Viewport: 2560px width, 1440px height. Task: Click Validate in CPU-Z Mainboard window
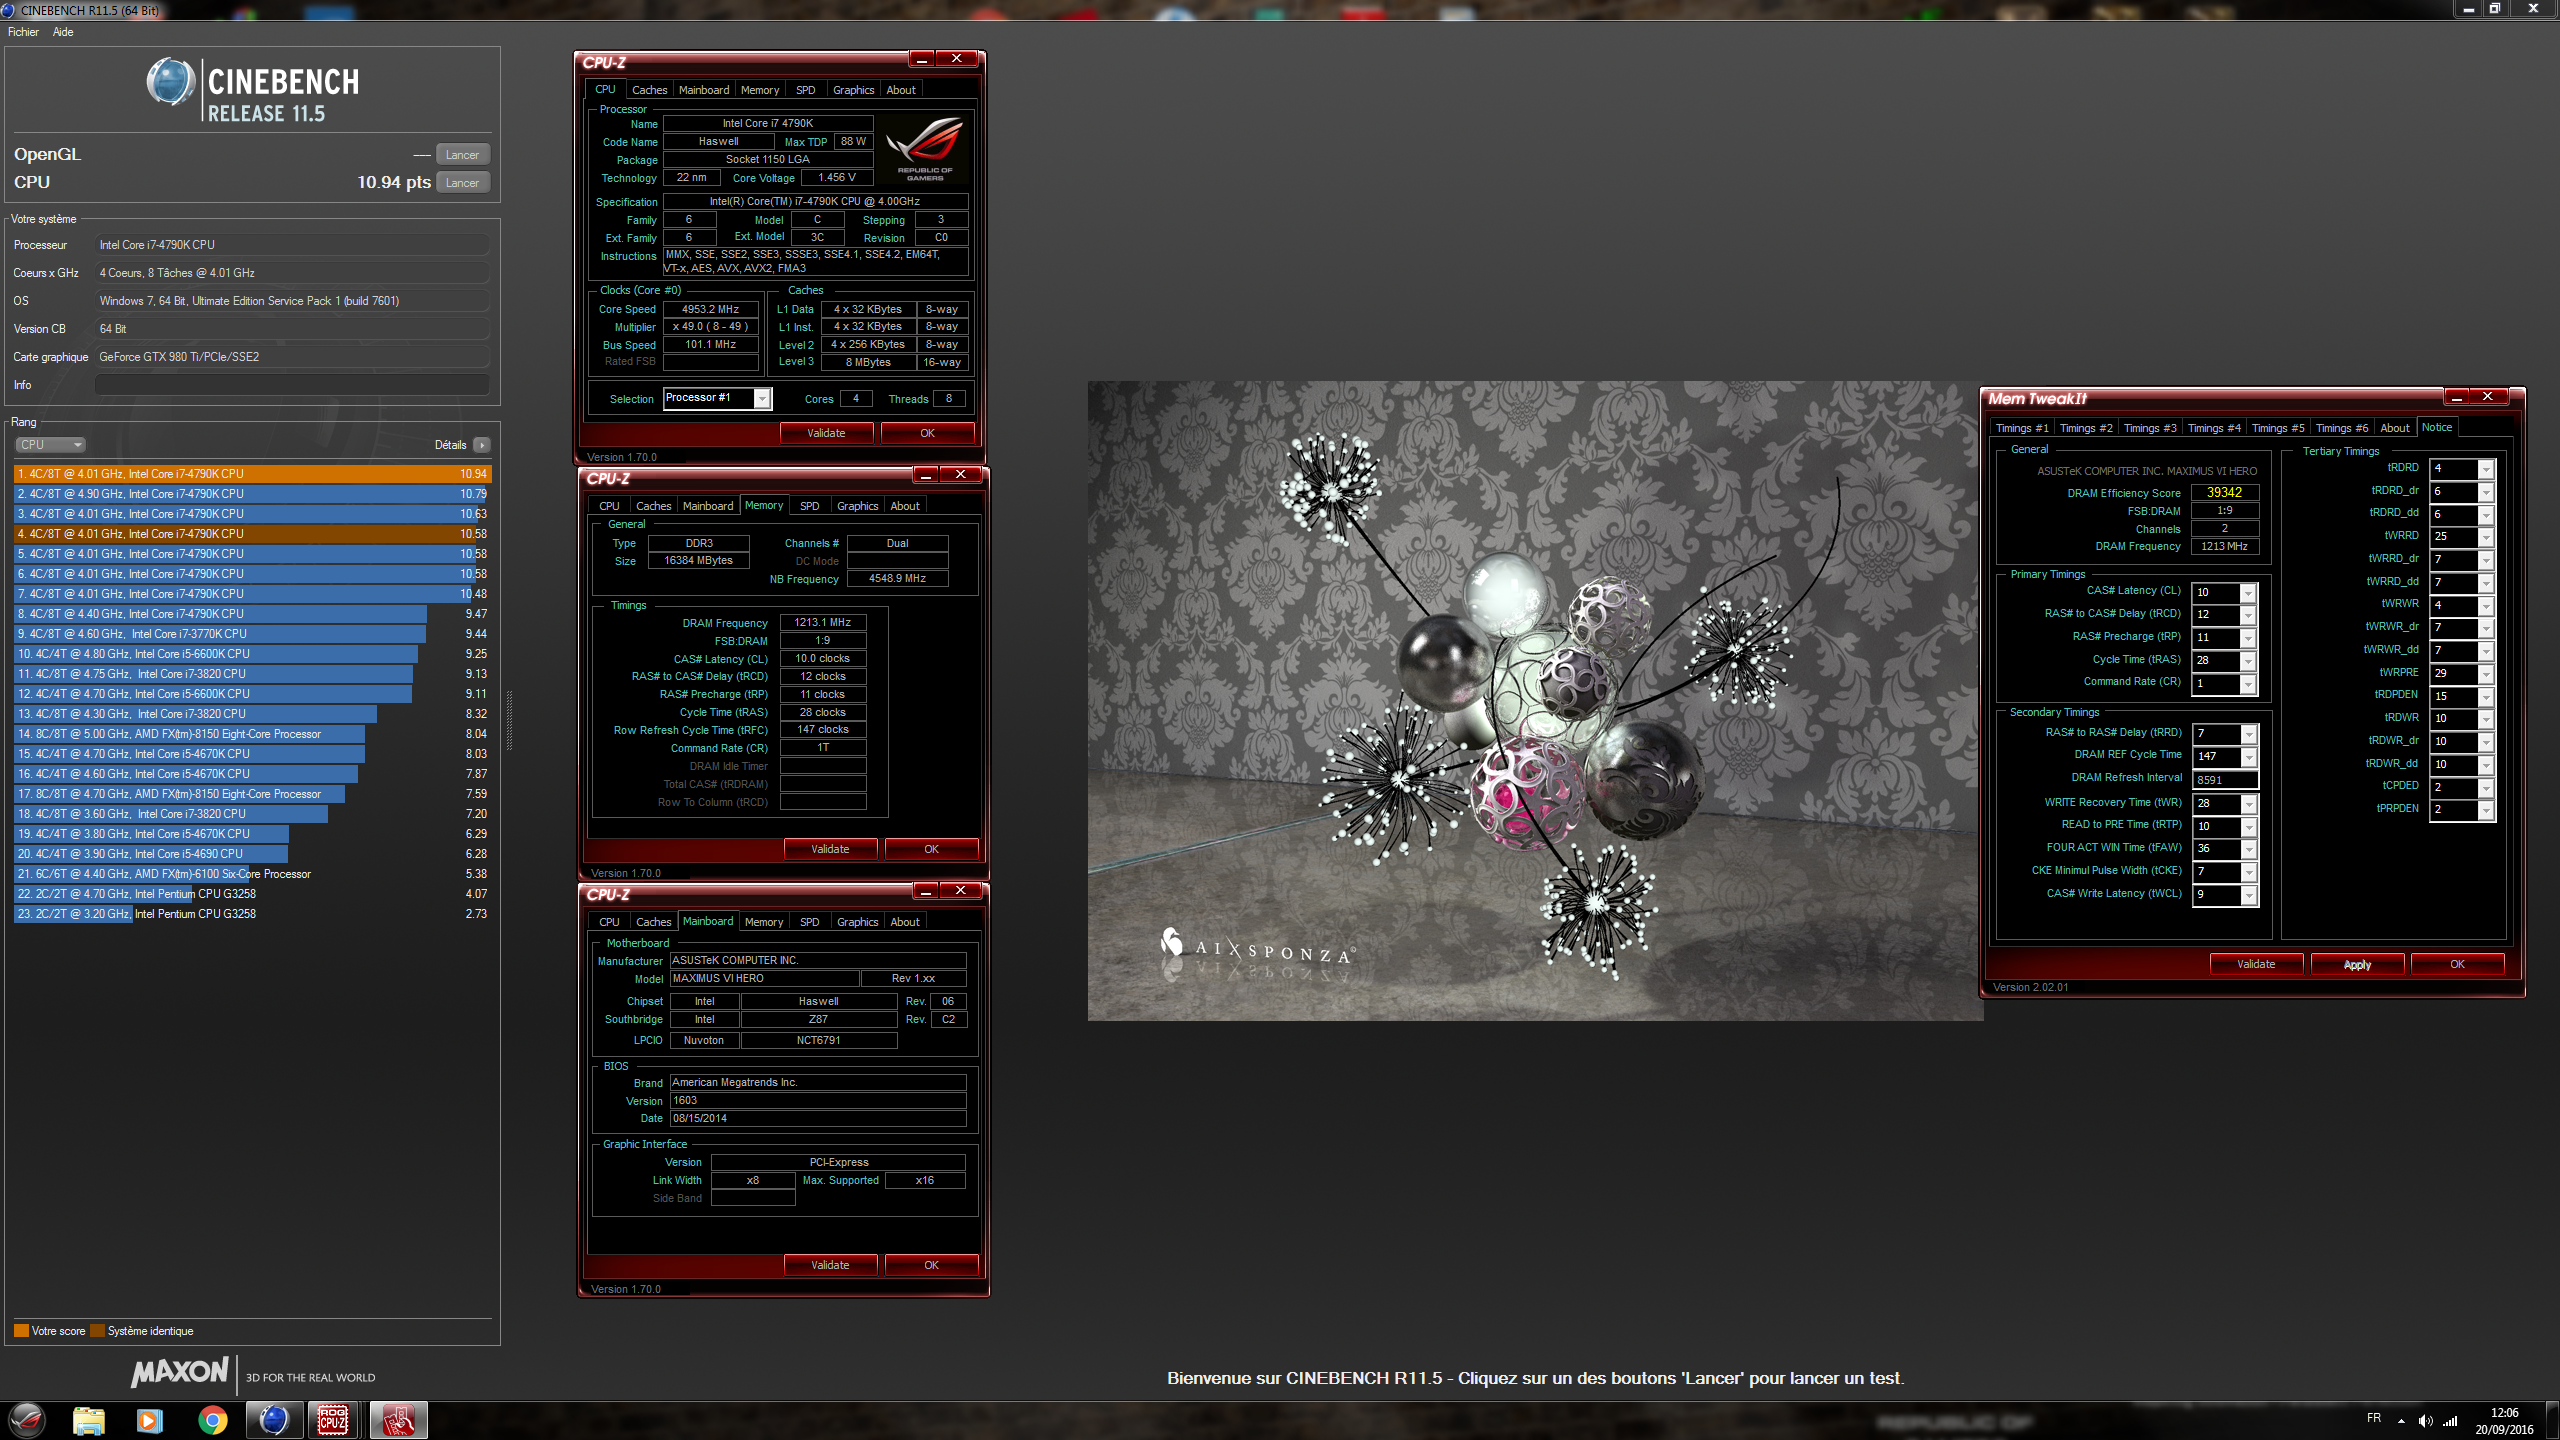click(x=830, y=1265)
